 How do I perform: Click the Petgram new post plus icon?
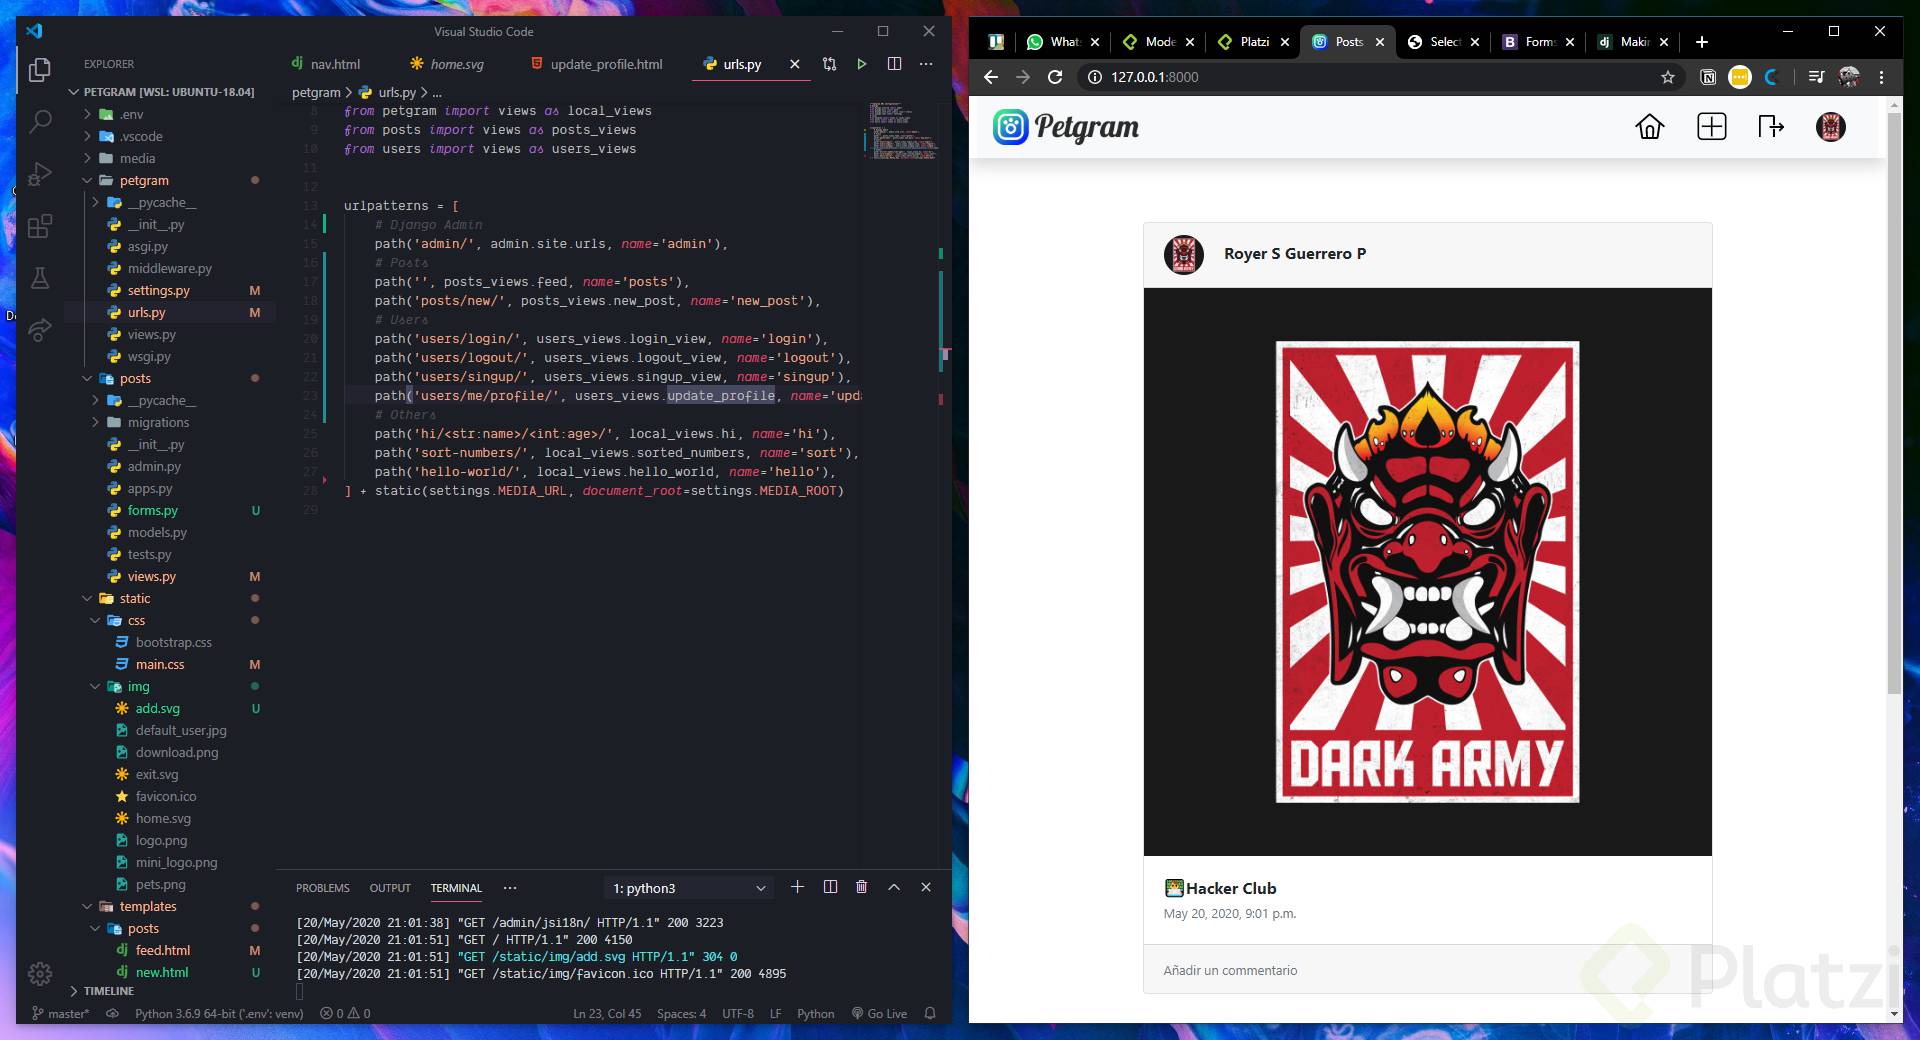[1711, 127]
